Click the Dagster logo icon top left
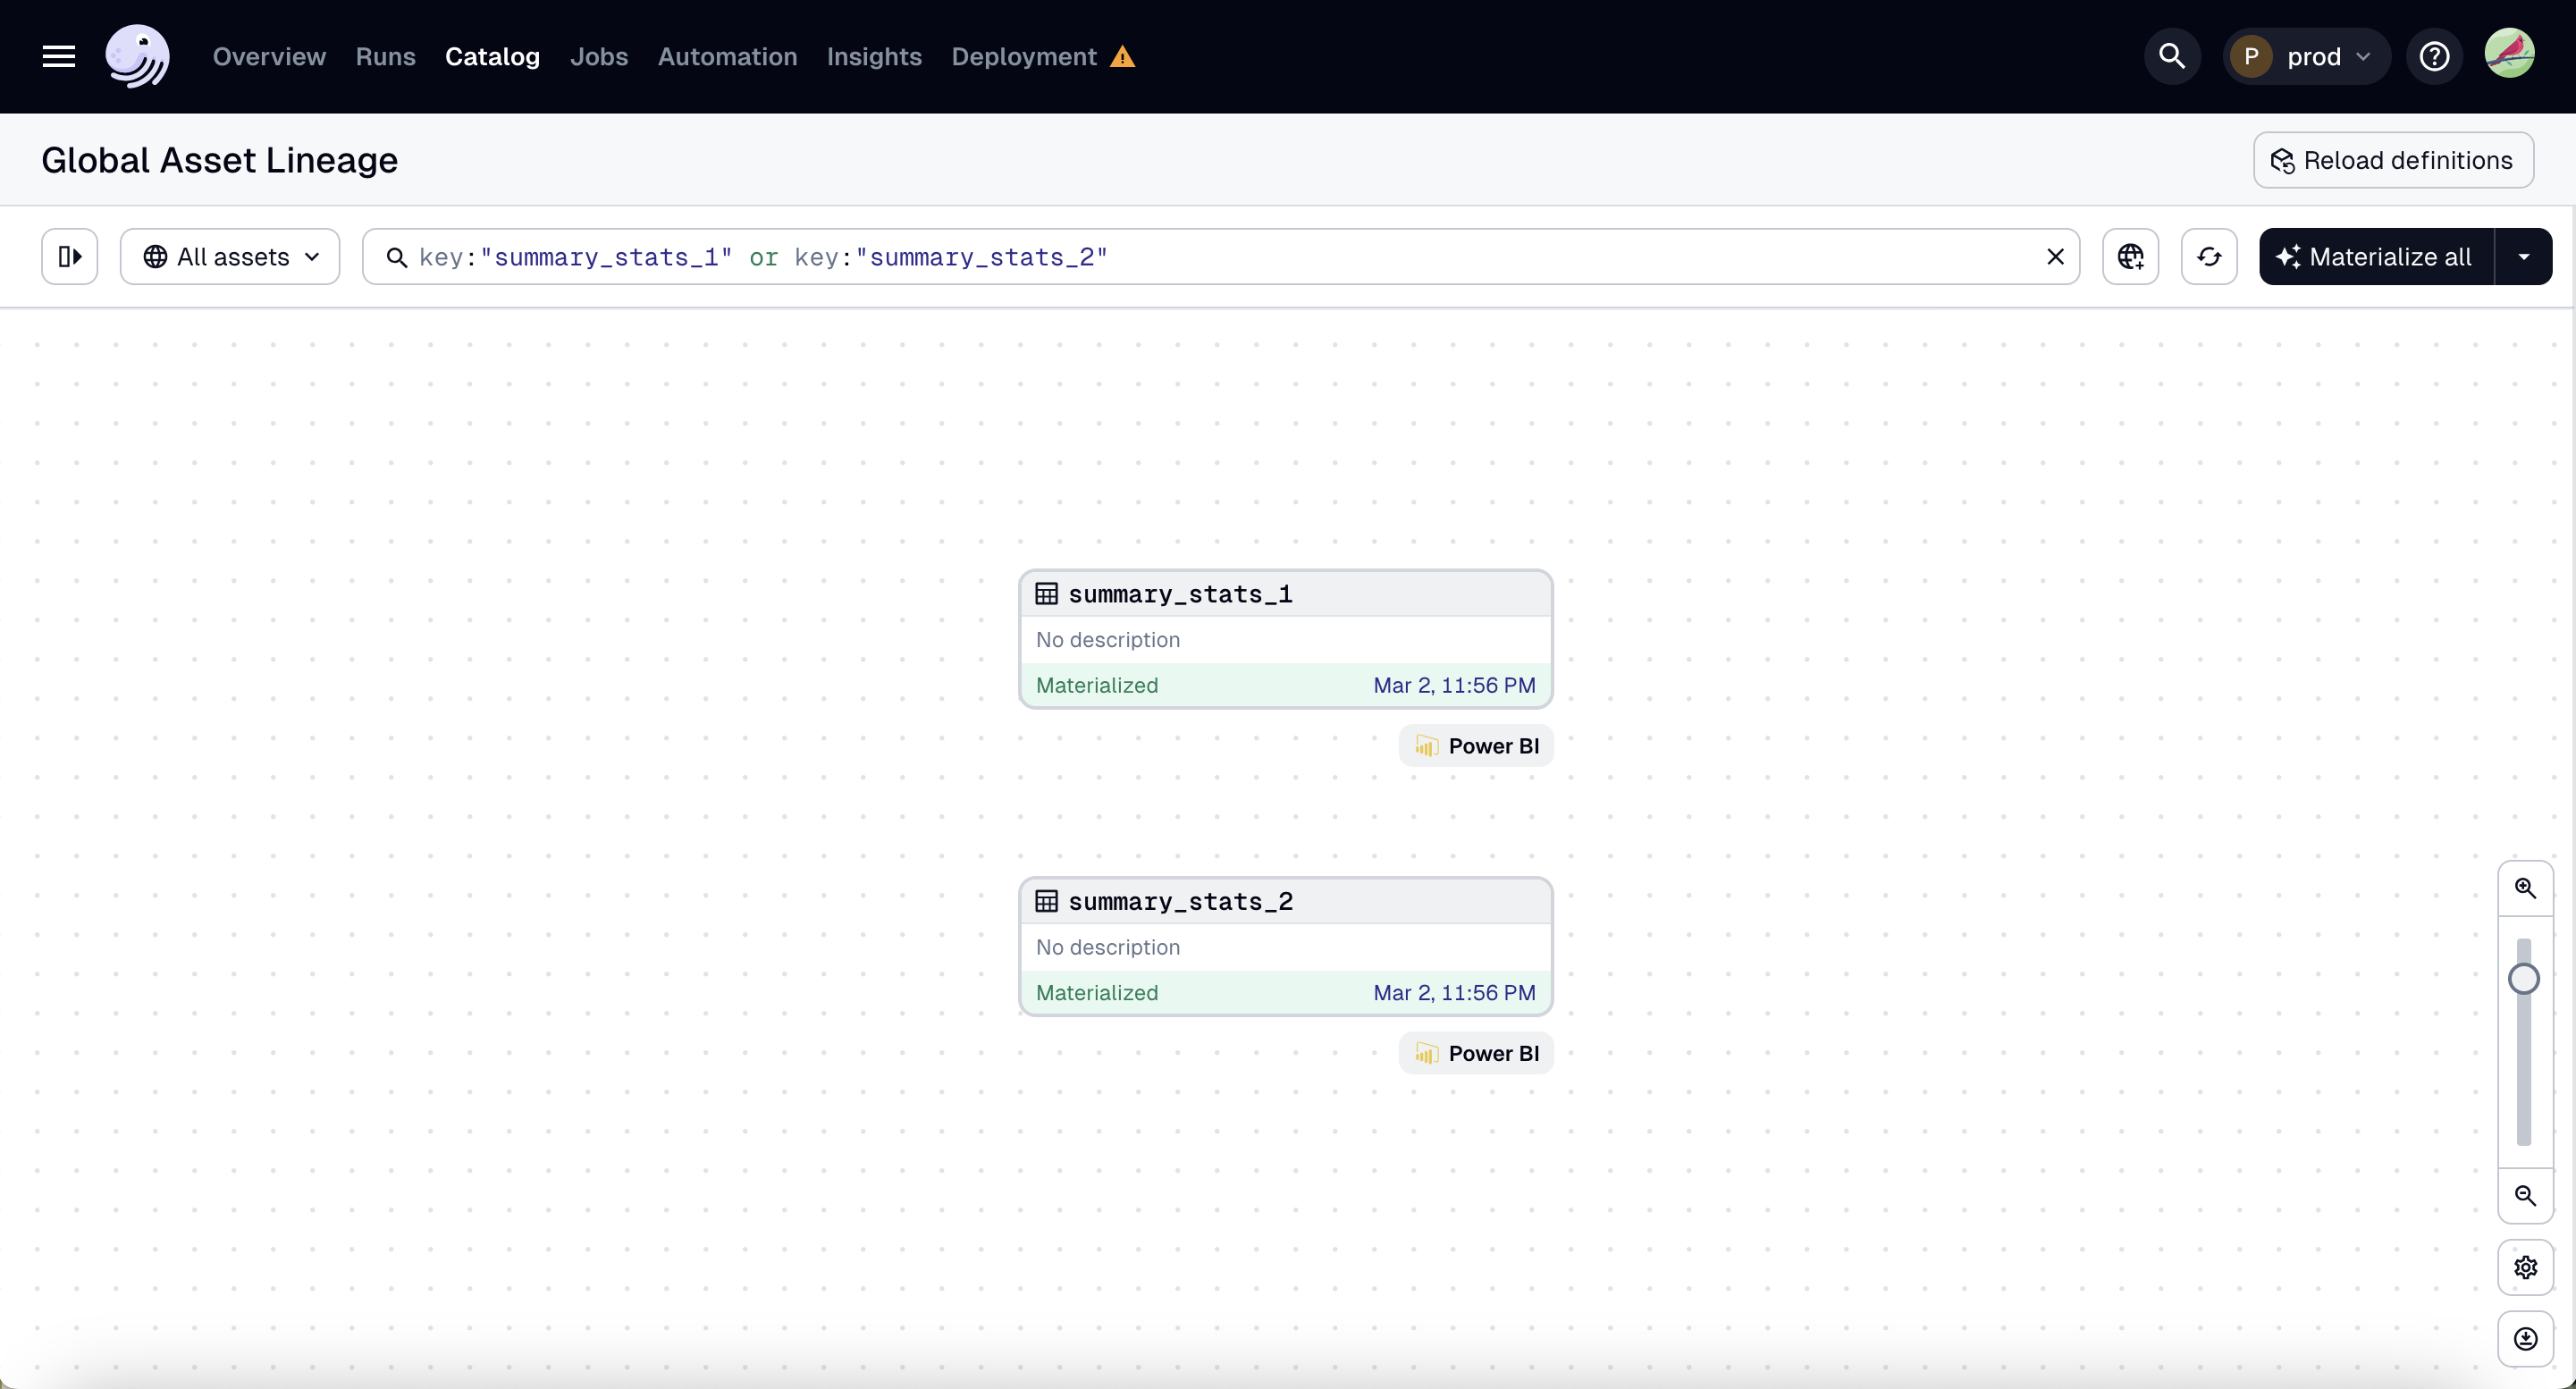Viewport: 2576px width, 1389px height. coord(137,56)
